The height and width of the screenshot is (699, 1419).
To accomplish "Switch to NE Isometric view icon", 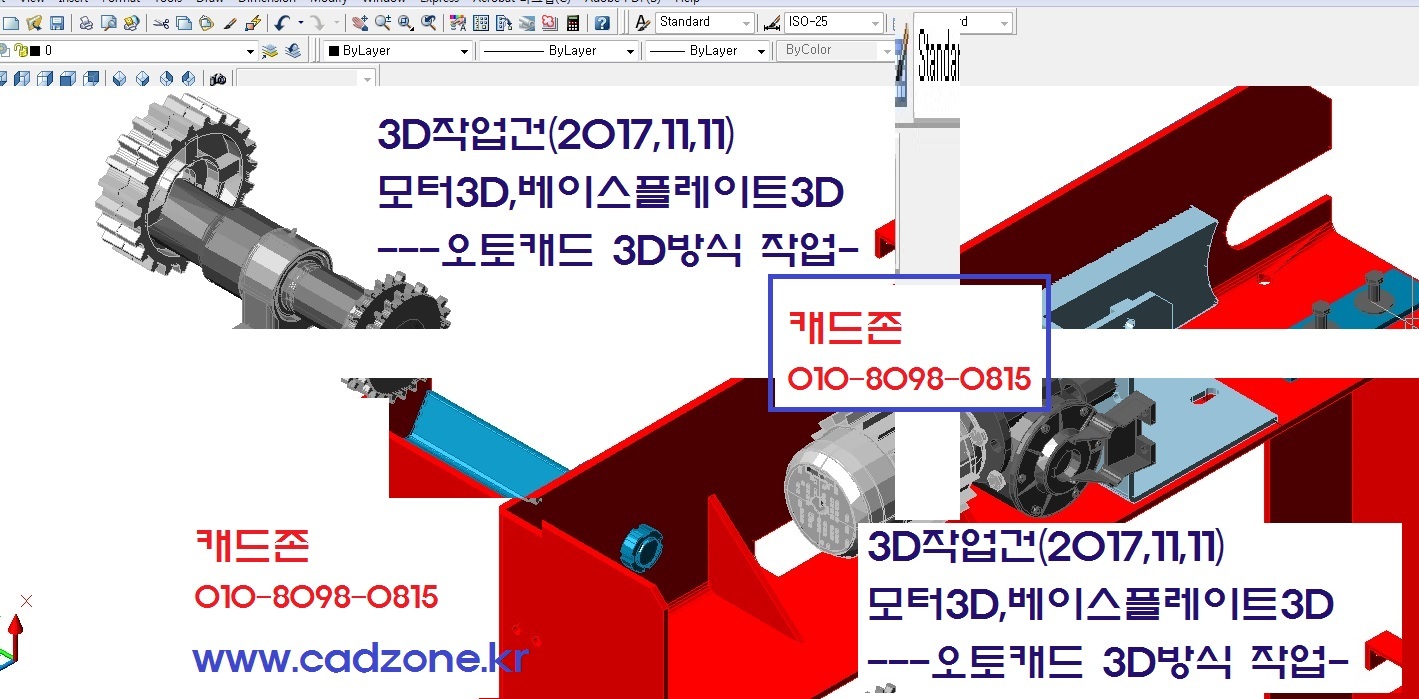I will click(x=166, y=79).
